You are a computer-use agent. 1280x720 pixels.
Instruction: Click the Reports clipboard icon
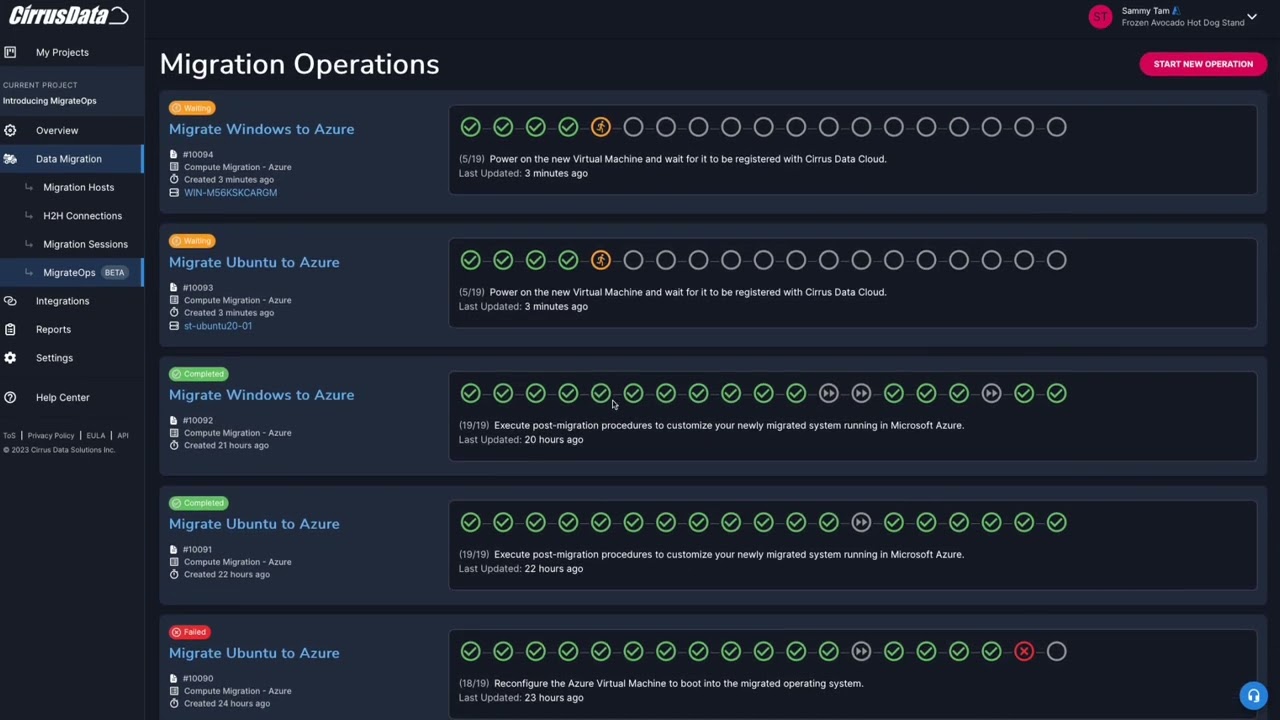tap(10, 329)
